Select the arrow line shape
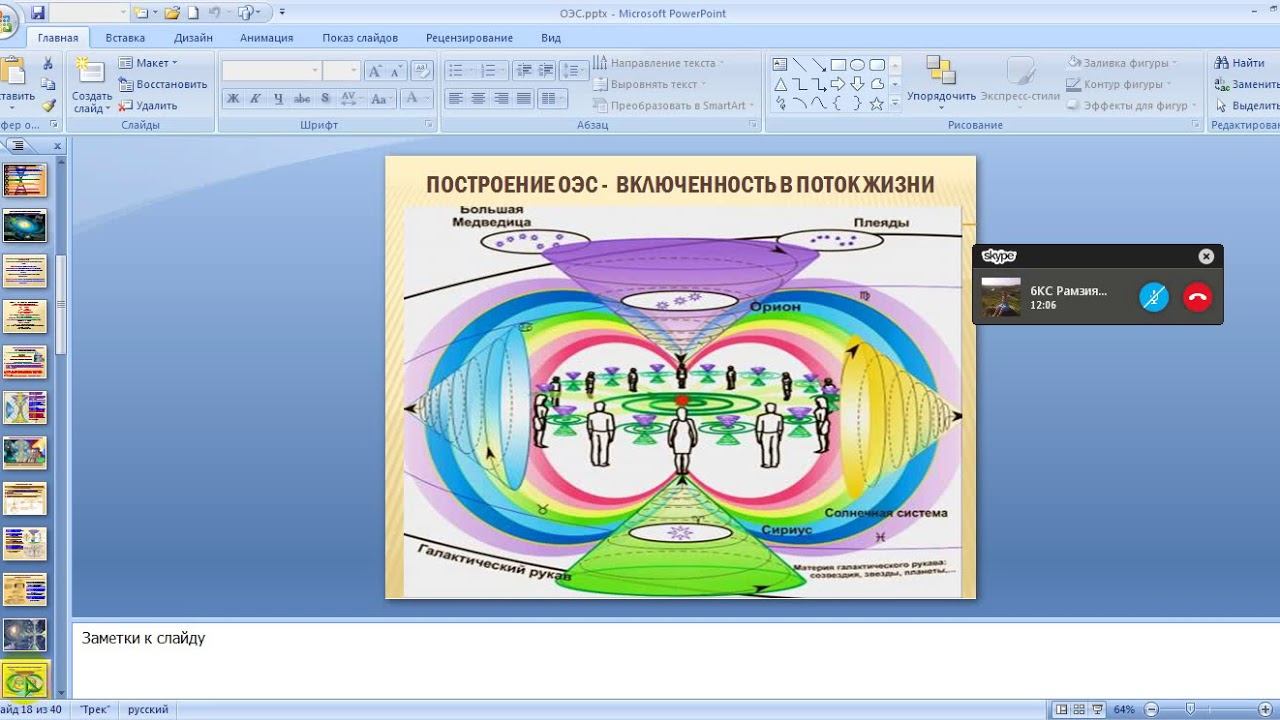Screen dimensions: 1280x720 [x=818, y=64]
